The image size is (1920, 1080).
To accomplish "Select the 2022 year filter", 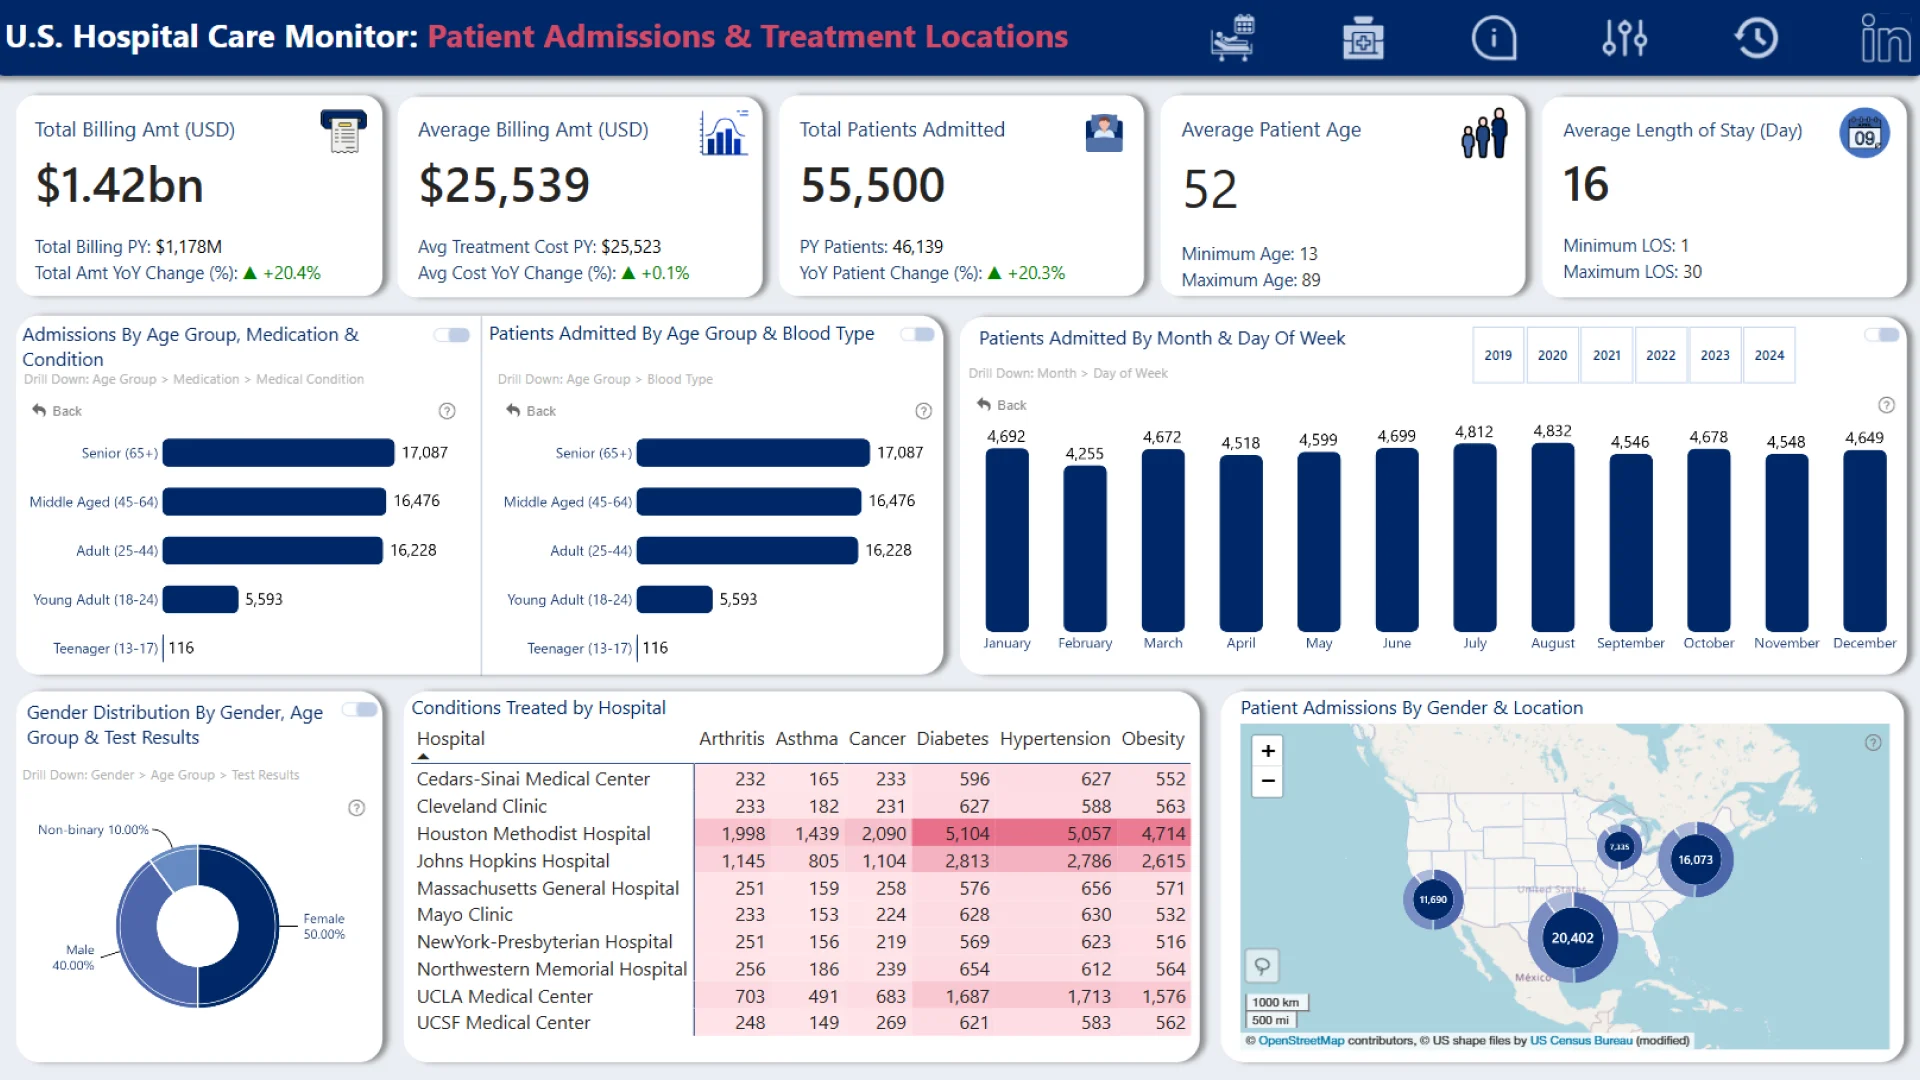I will (1660, 355).
